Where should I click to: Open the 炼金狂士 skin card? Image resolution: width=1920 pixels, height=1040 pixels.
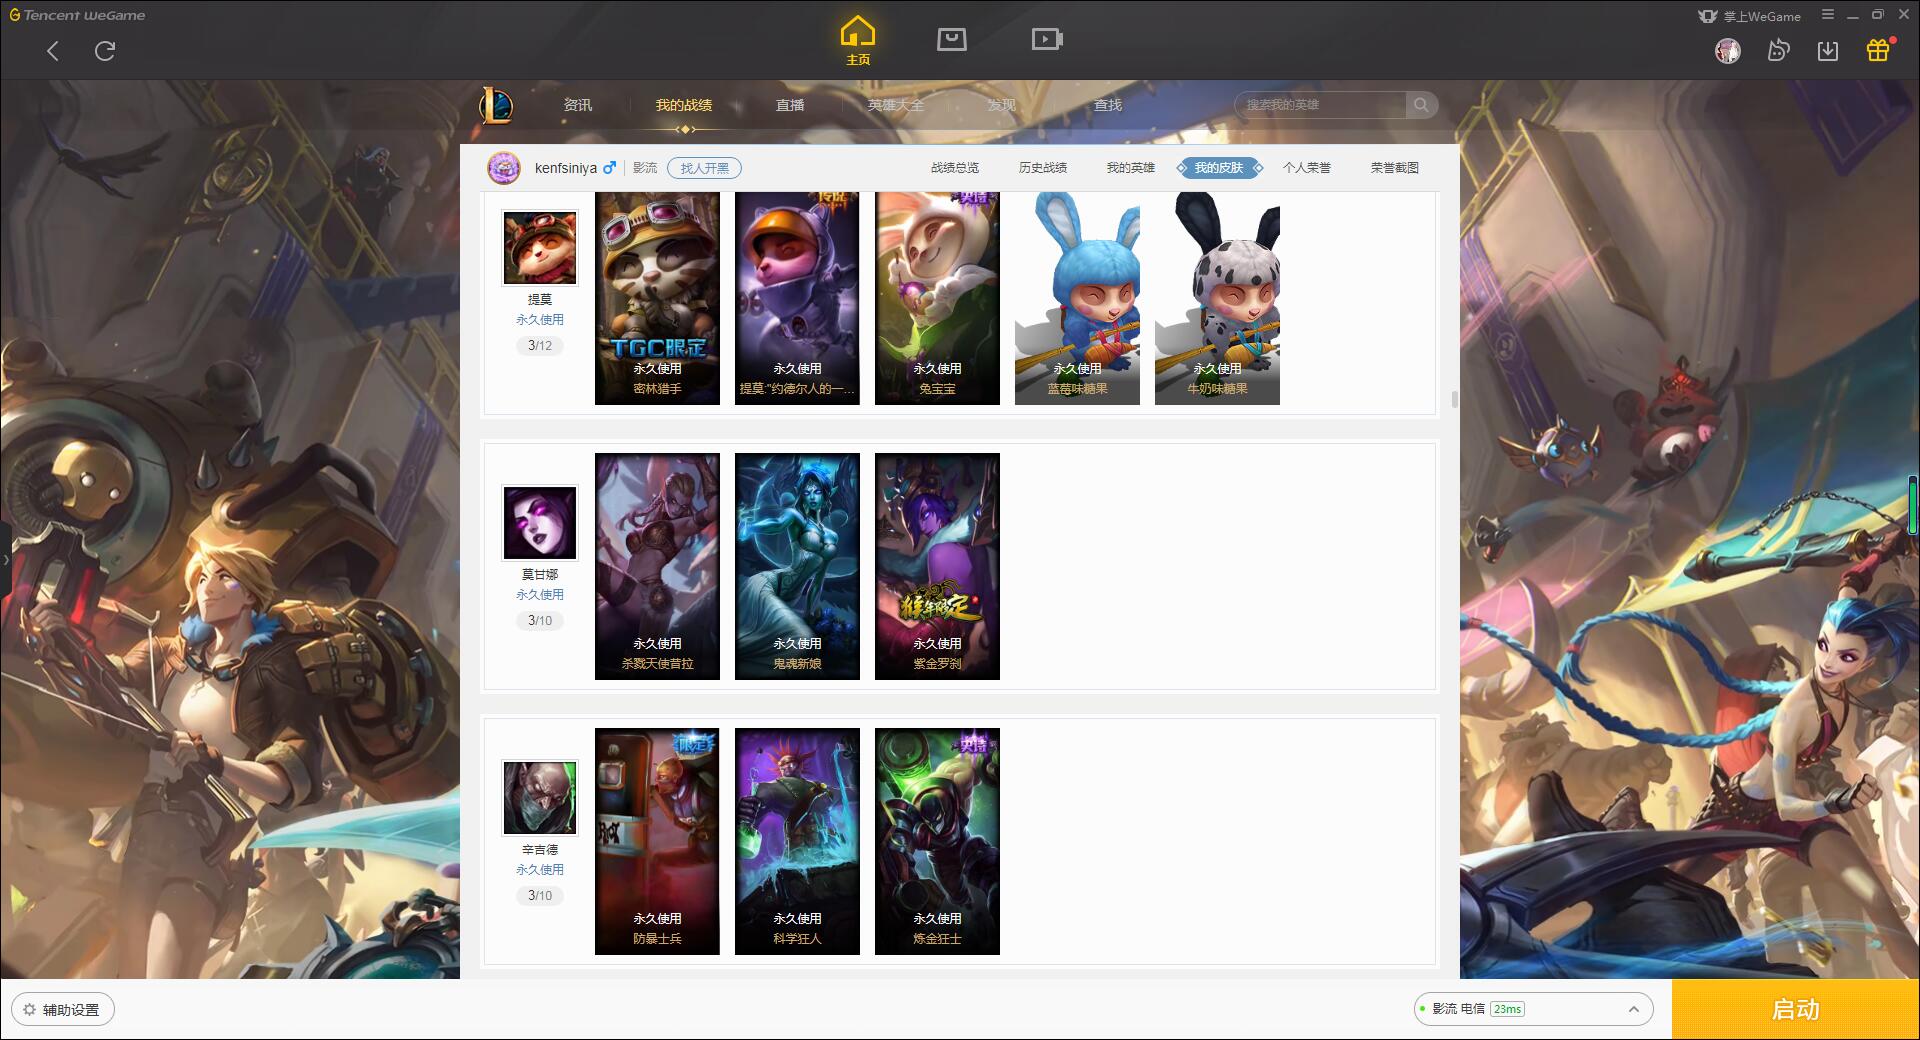(937, 842)
